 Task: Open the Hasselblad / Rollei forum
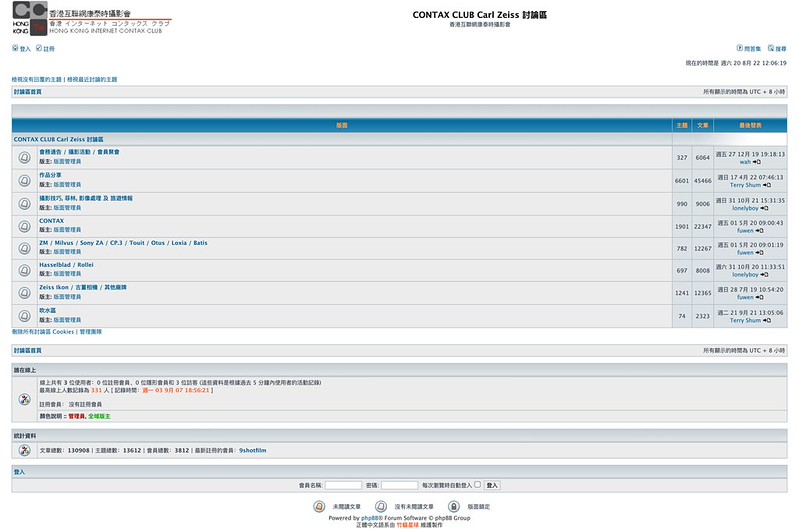click(66, 264)
